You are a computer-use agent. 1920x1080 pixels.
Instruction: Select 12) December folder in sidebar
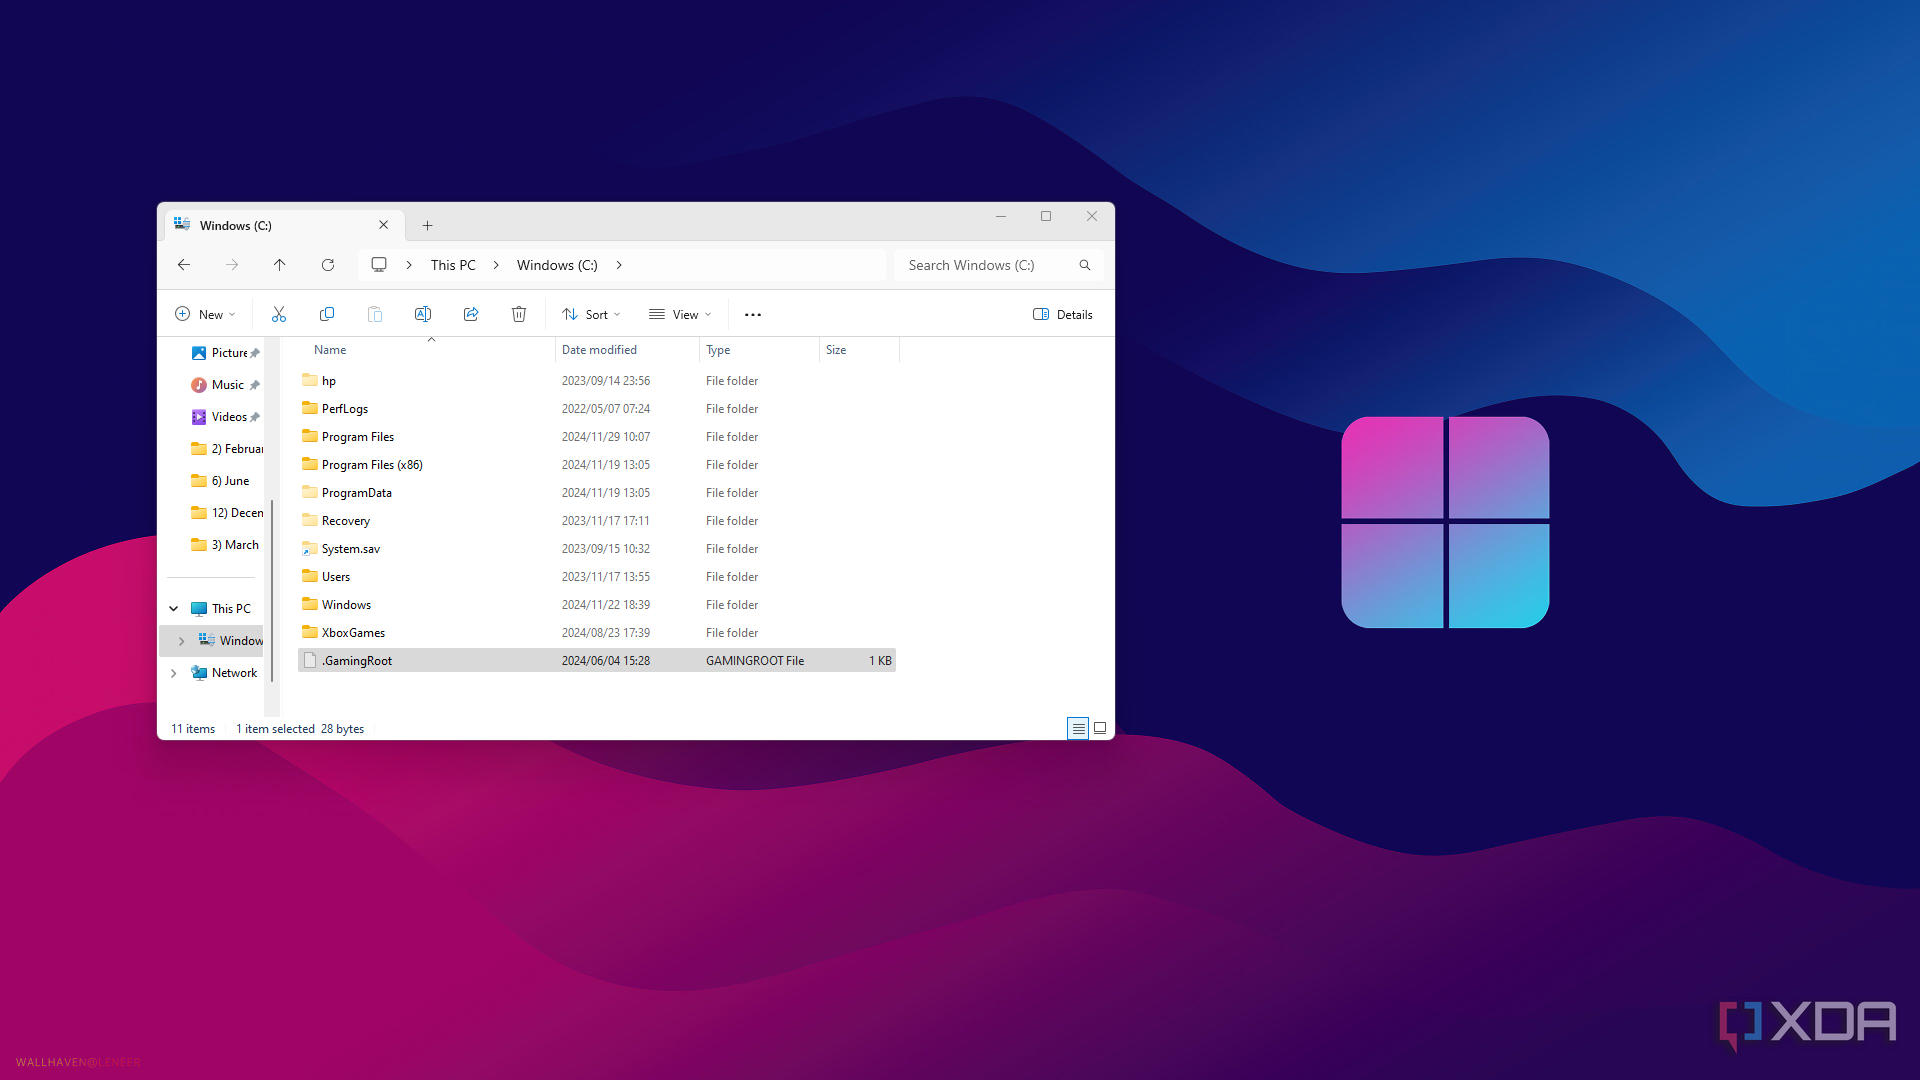pos(226,513)
